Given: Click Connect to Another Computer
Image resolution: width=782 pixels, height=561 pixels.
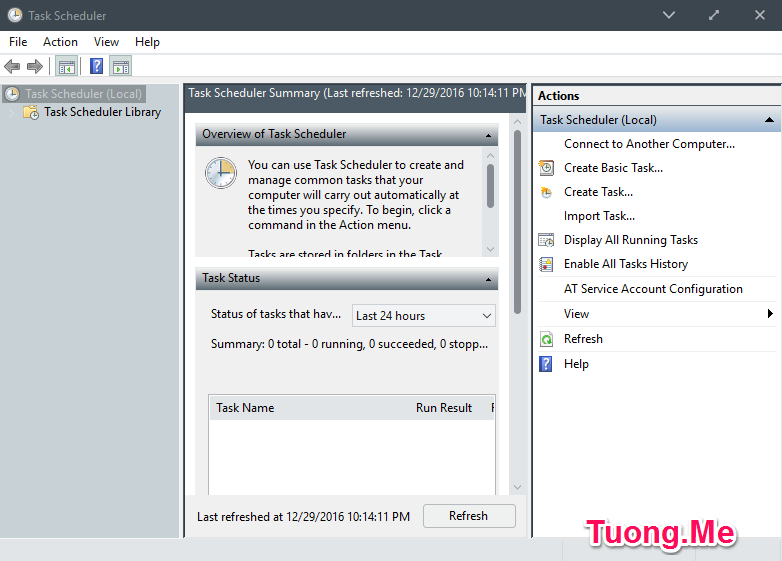Looking at the screenshot, I should tap(649, 144).
